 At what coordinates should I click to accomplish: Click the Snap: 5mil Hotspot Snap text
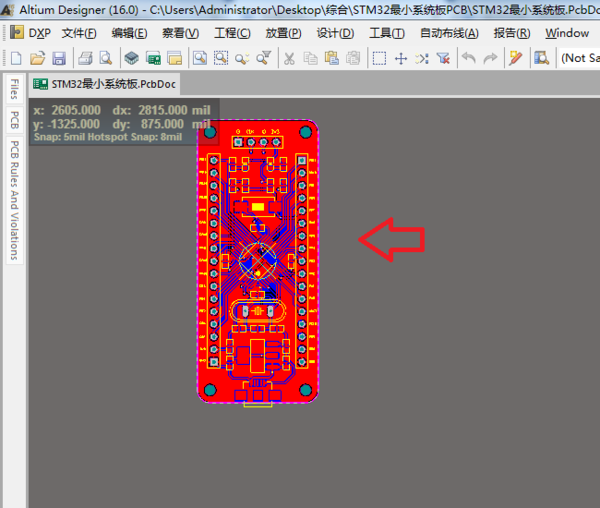coord(108,137)
